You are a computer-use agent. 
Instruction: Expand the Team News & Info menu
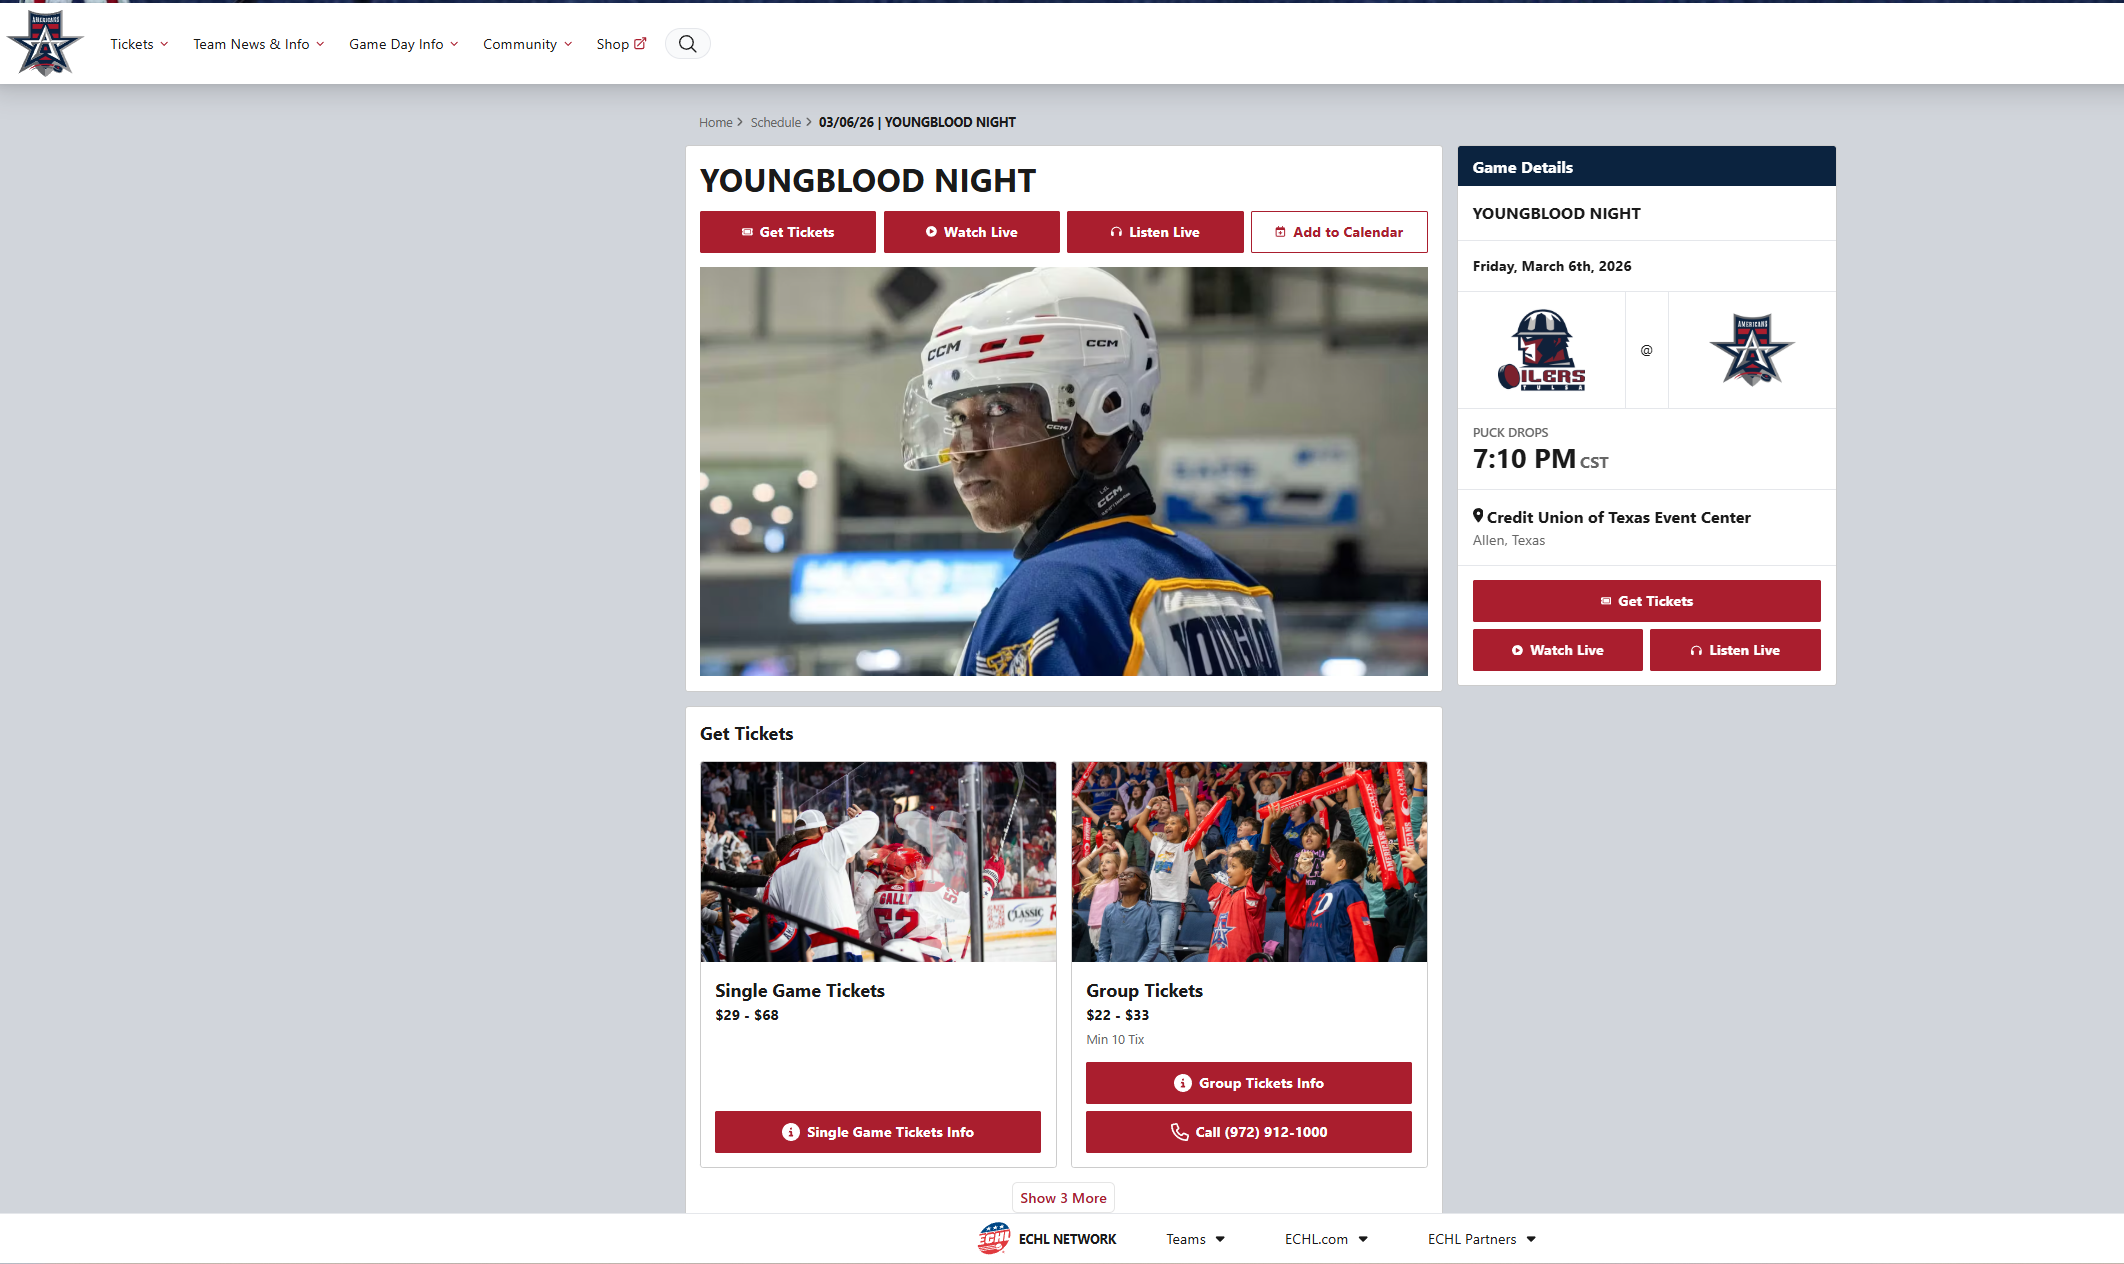coord(259,44)
